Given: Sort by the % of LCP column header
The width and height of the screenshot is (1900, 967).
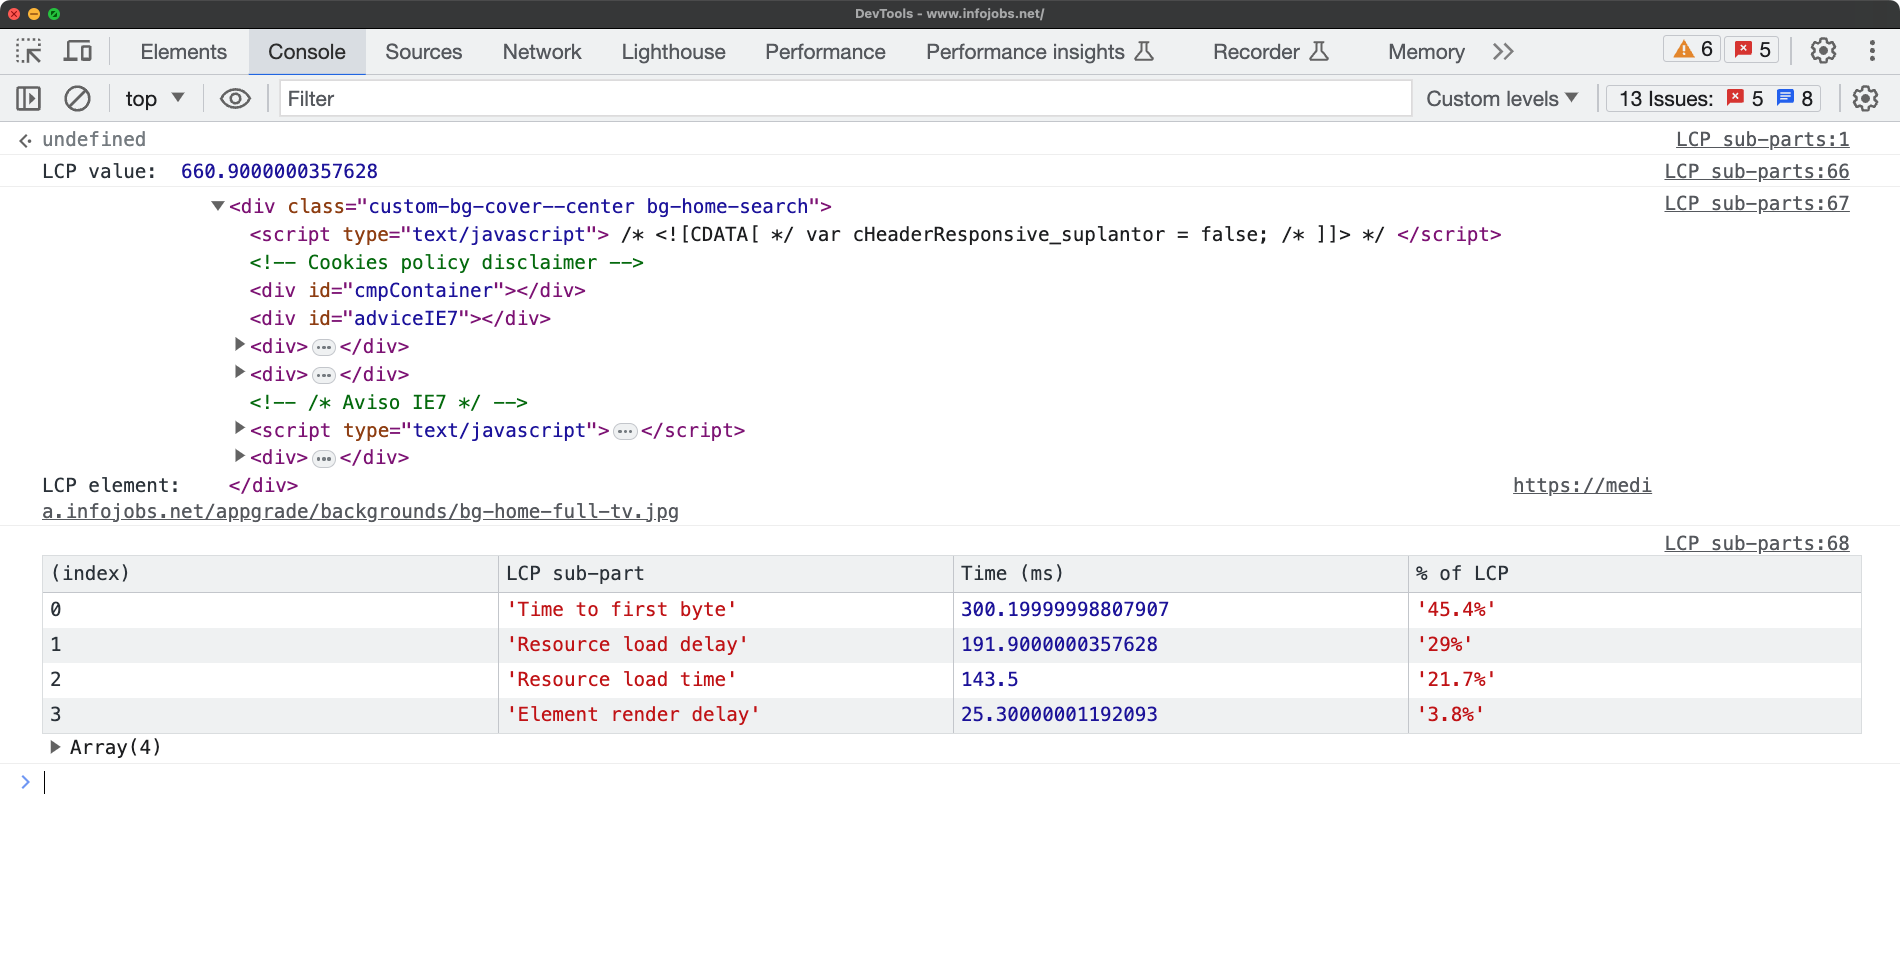Looking at the screenshot, I should point(1635,574).
